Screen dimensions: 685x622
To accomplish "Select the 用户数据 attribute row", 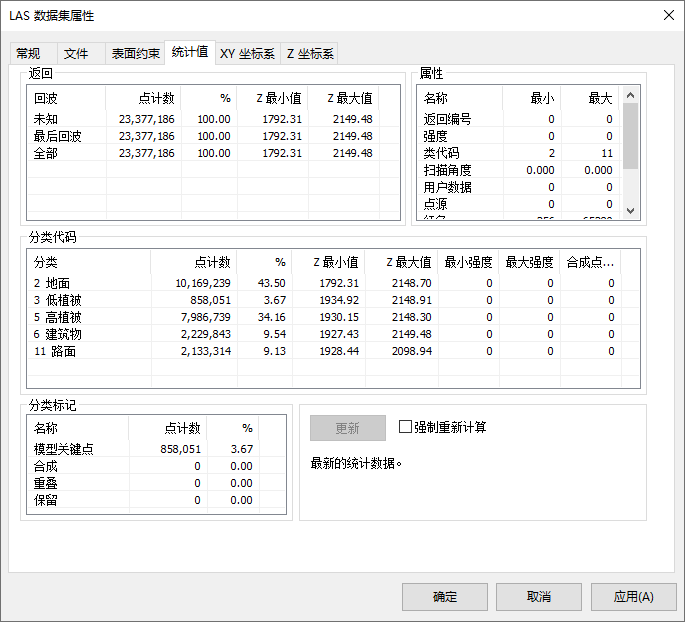I will [520, 187].
